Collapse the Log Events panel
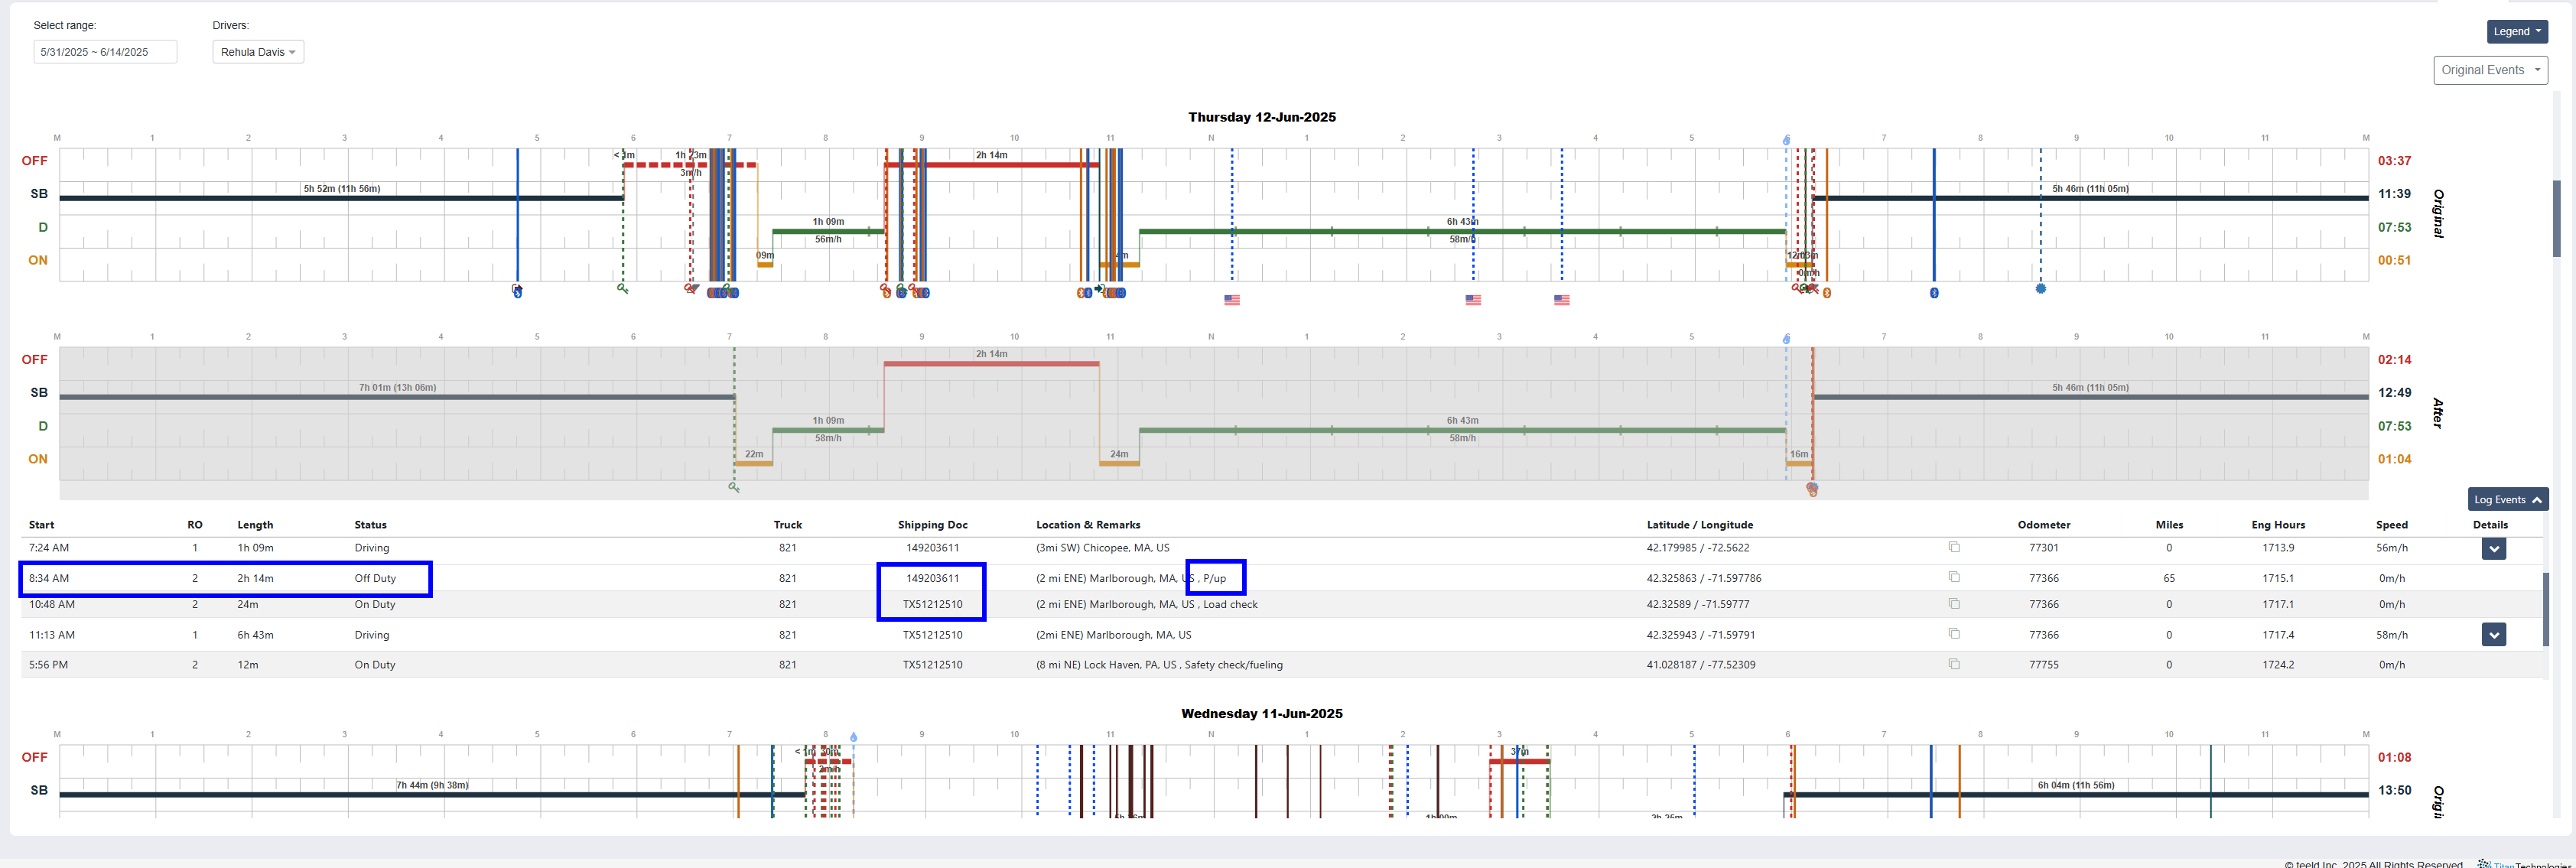The image size is (2576, 868). [2507, 500]
